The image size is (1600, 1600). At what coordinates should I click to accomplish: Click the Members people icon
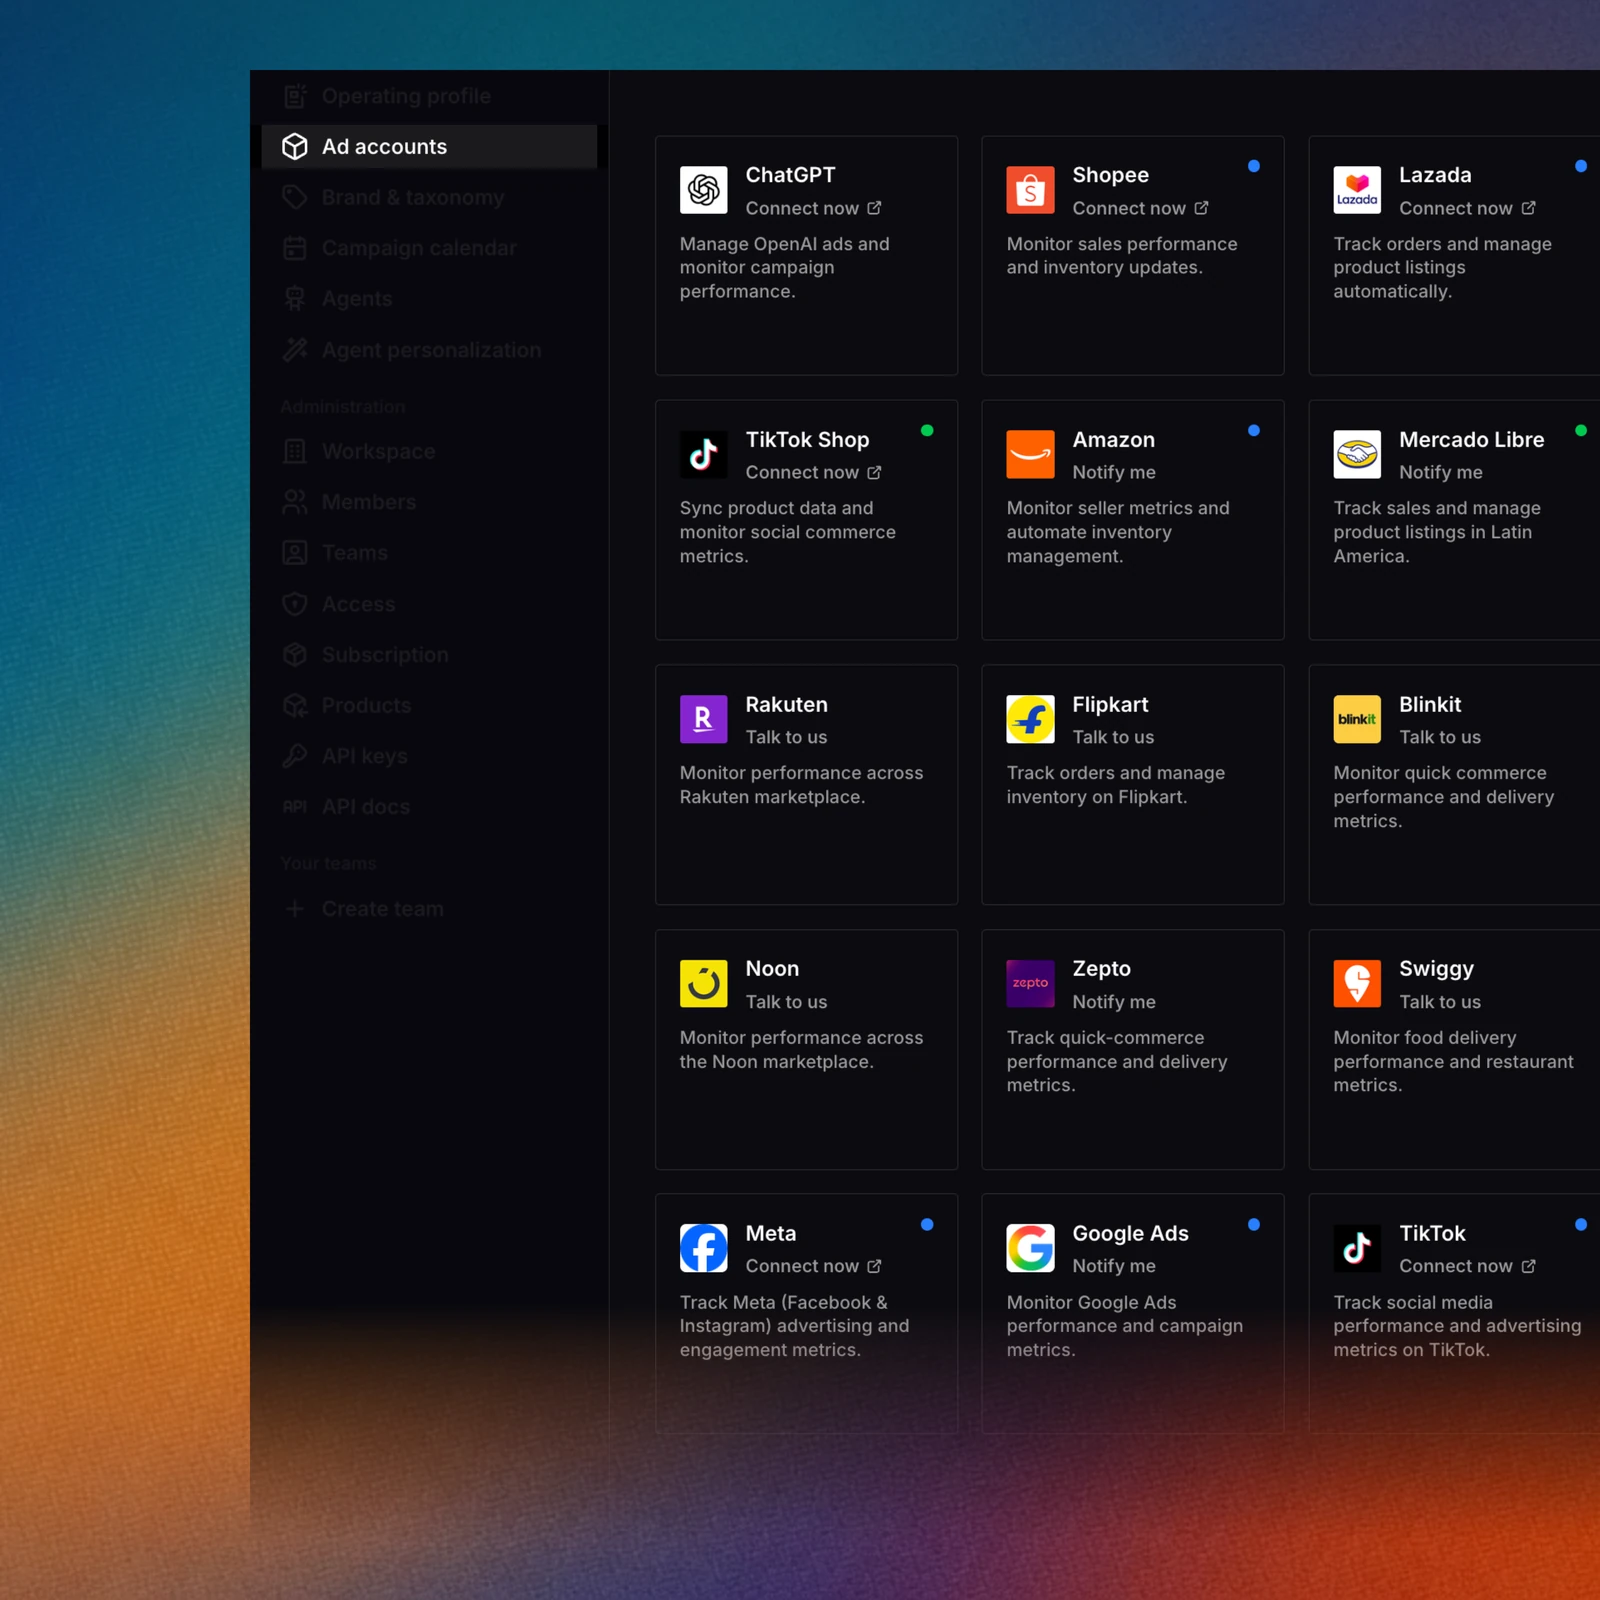click(x=295, y=502)
